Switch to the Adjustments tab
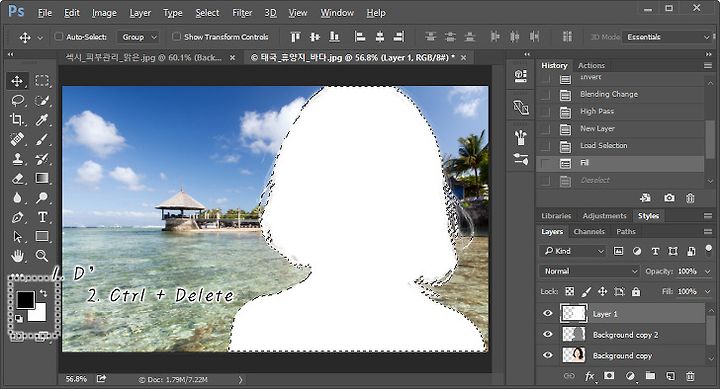This screenshot has width=720, height=389. (604, 216)
